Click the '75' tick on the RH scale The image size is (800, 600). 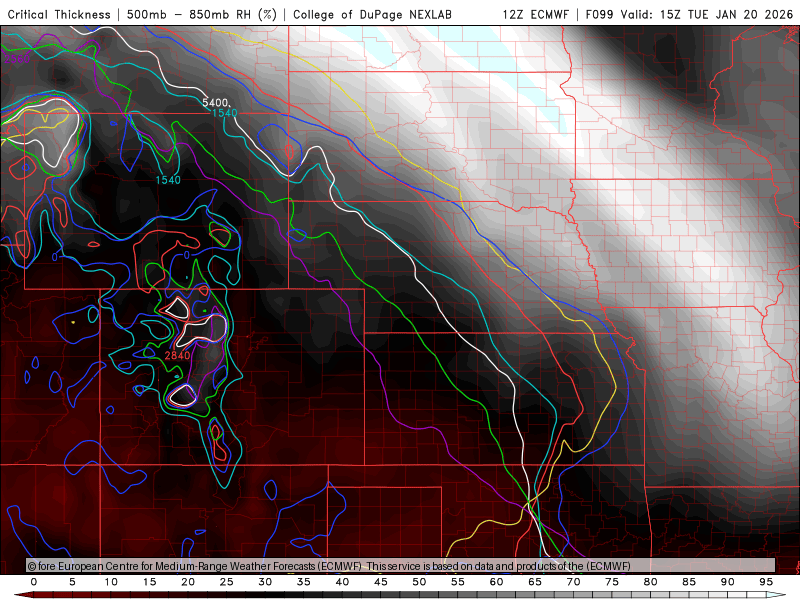coord(612,582)
